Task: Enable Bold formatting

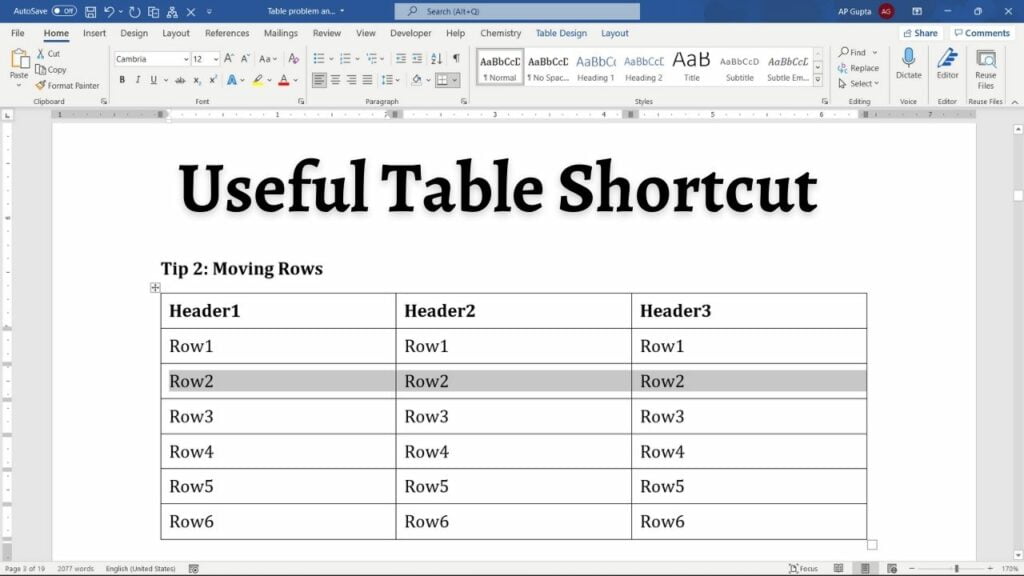Action: point(122,79)
